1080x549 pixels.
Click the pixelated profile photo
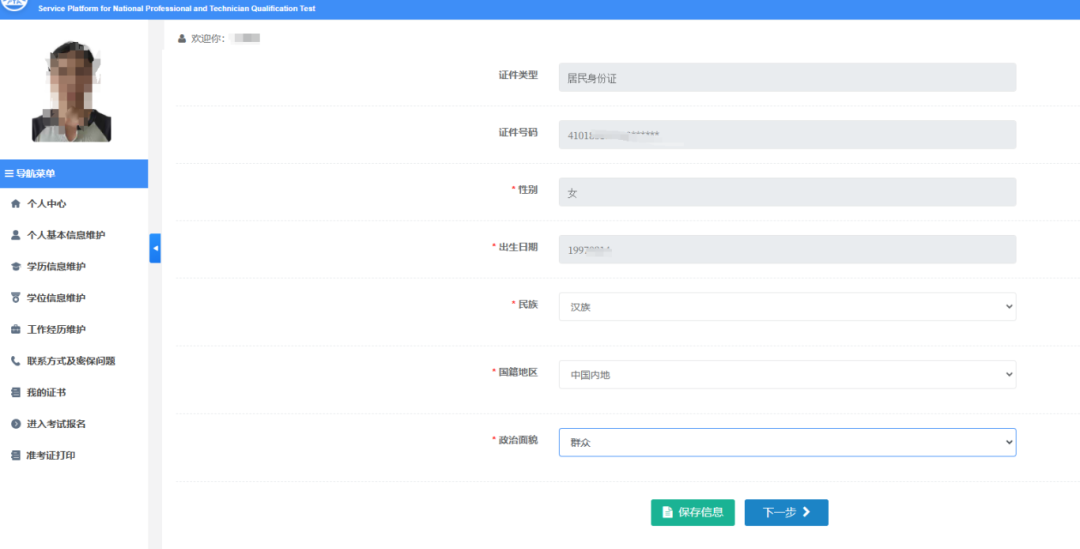click(72, 92)
